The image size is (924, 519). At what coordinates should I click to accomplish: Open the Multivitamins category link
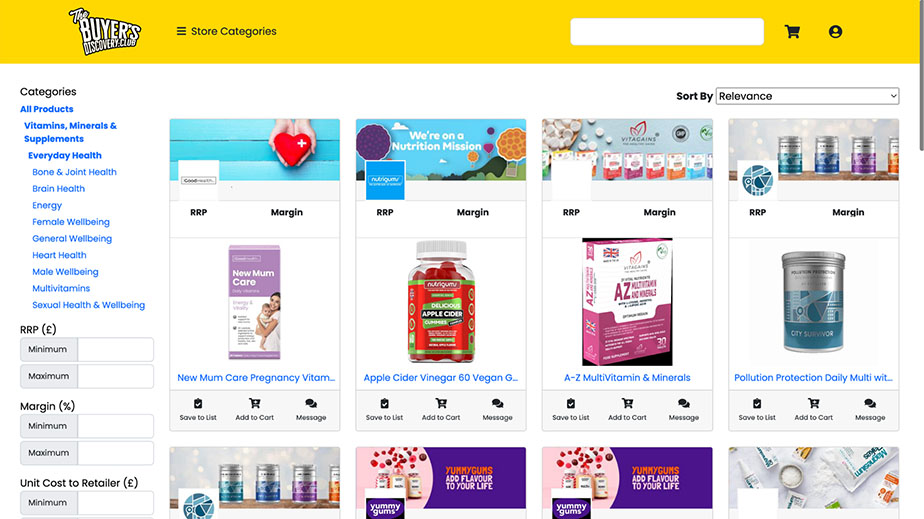61,288
